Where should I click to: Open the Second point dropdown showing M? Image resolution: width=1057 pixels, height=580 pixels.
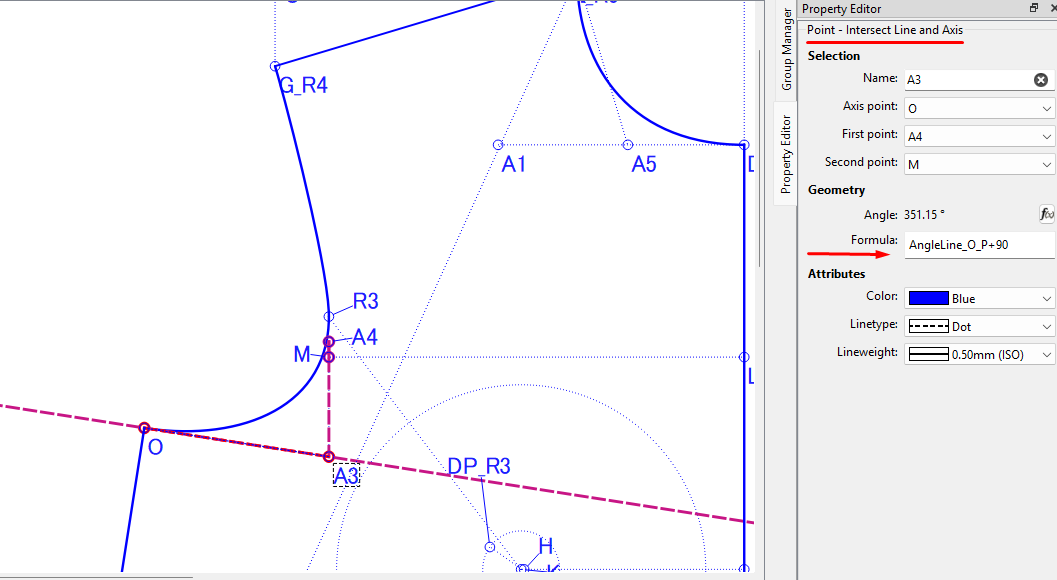pos(979,164)
